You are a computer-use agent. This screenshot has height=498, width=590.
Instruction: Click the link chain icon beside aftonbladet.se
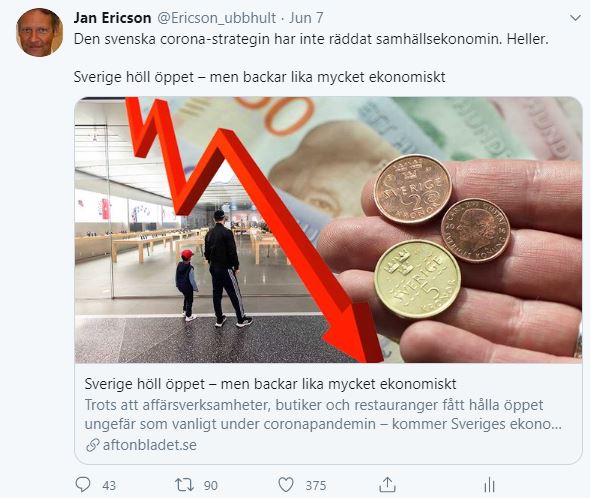pos(92,445)
